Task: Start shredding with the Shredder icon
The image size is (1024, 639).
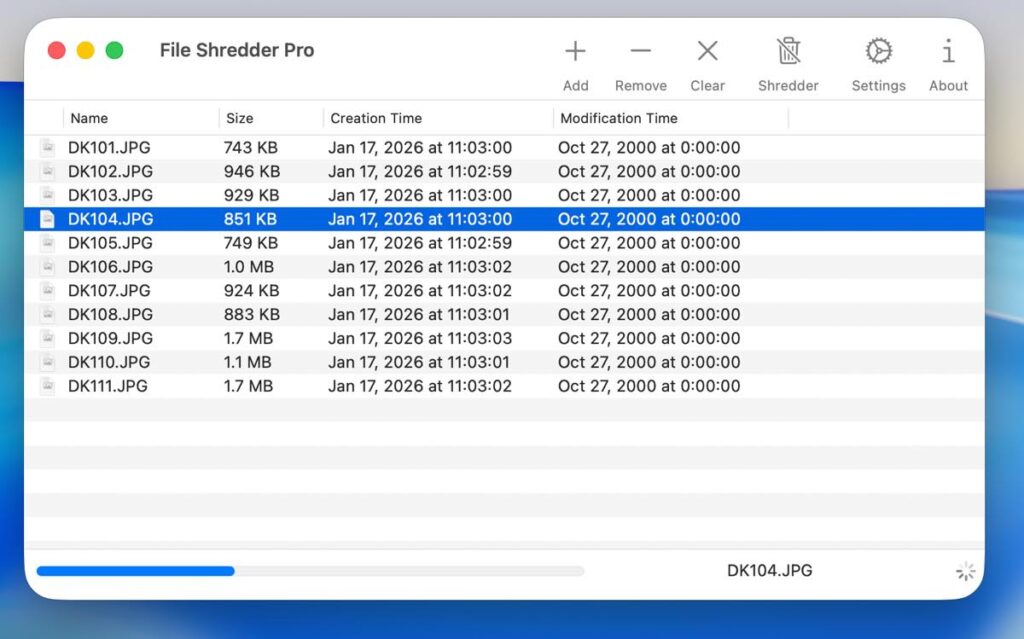Action: (x=788, y=51)
